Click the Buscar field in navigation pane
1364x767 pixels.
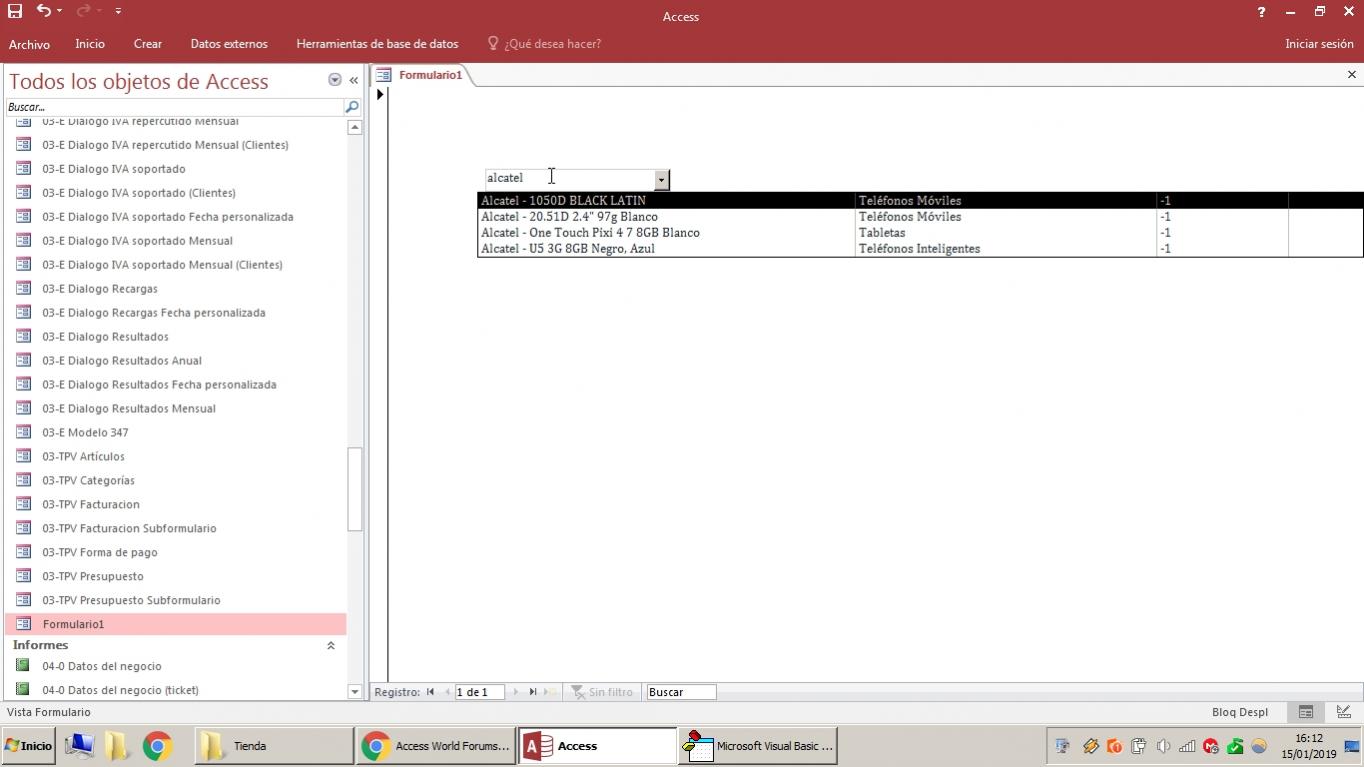coord(174,107)
